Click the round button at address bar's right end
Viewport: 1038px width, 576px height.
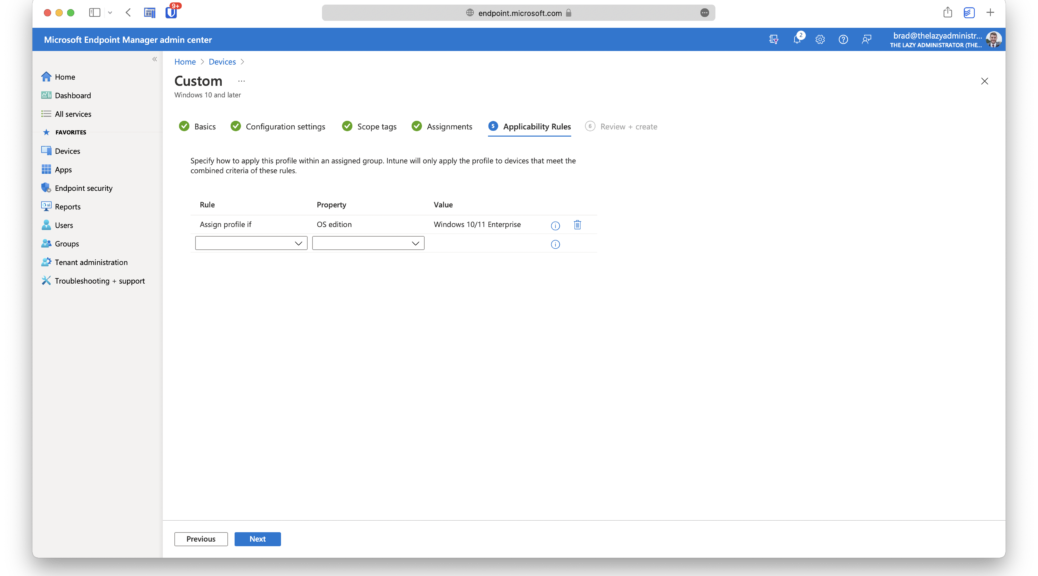coord(704,13)
